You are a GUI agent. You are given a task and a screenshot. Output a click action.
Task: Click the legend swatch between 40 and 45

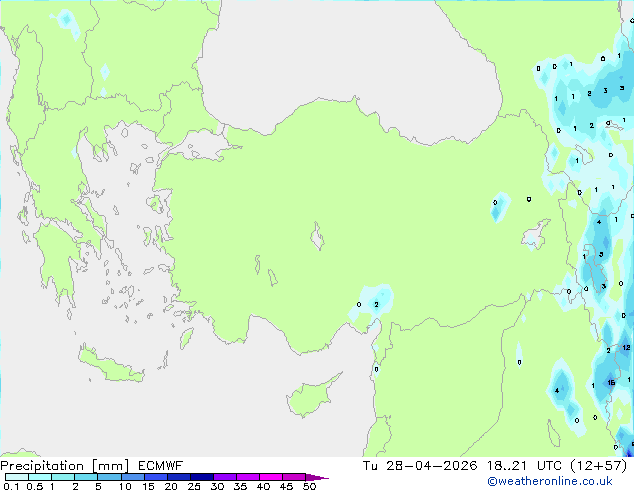(x=271, y=477)
